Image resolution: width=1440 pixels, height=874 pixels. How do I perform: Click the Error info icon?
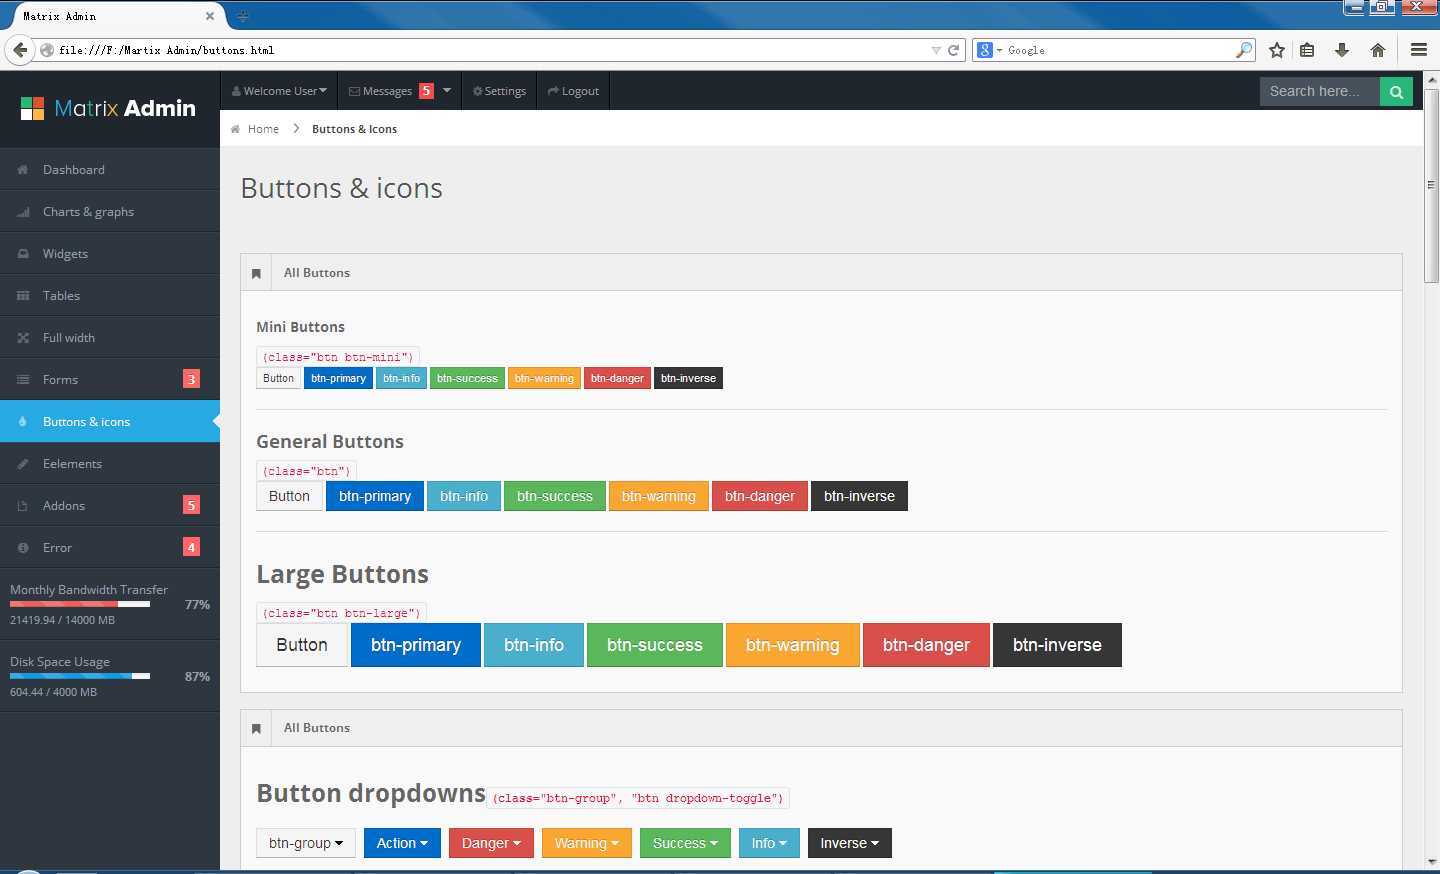point(22,548)
